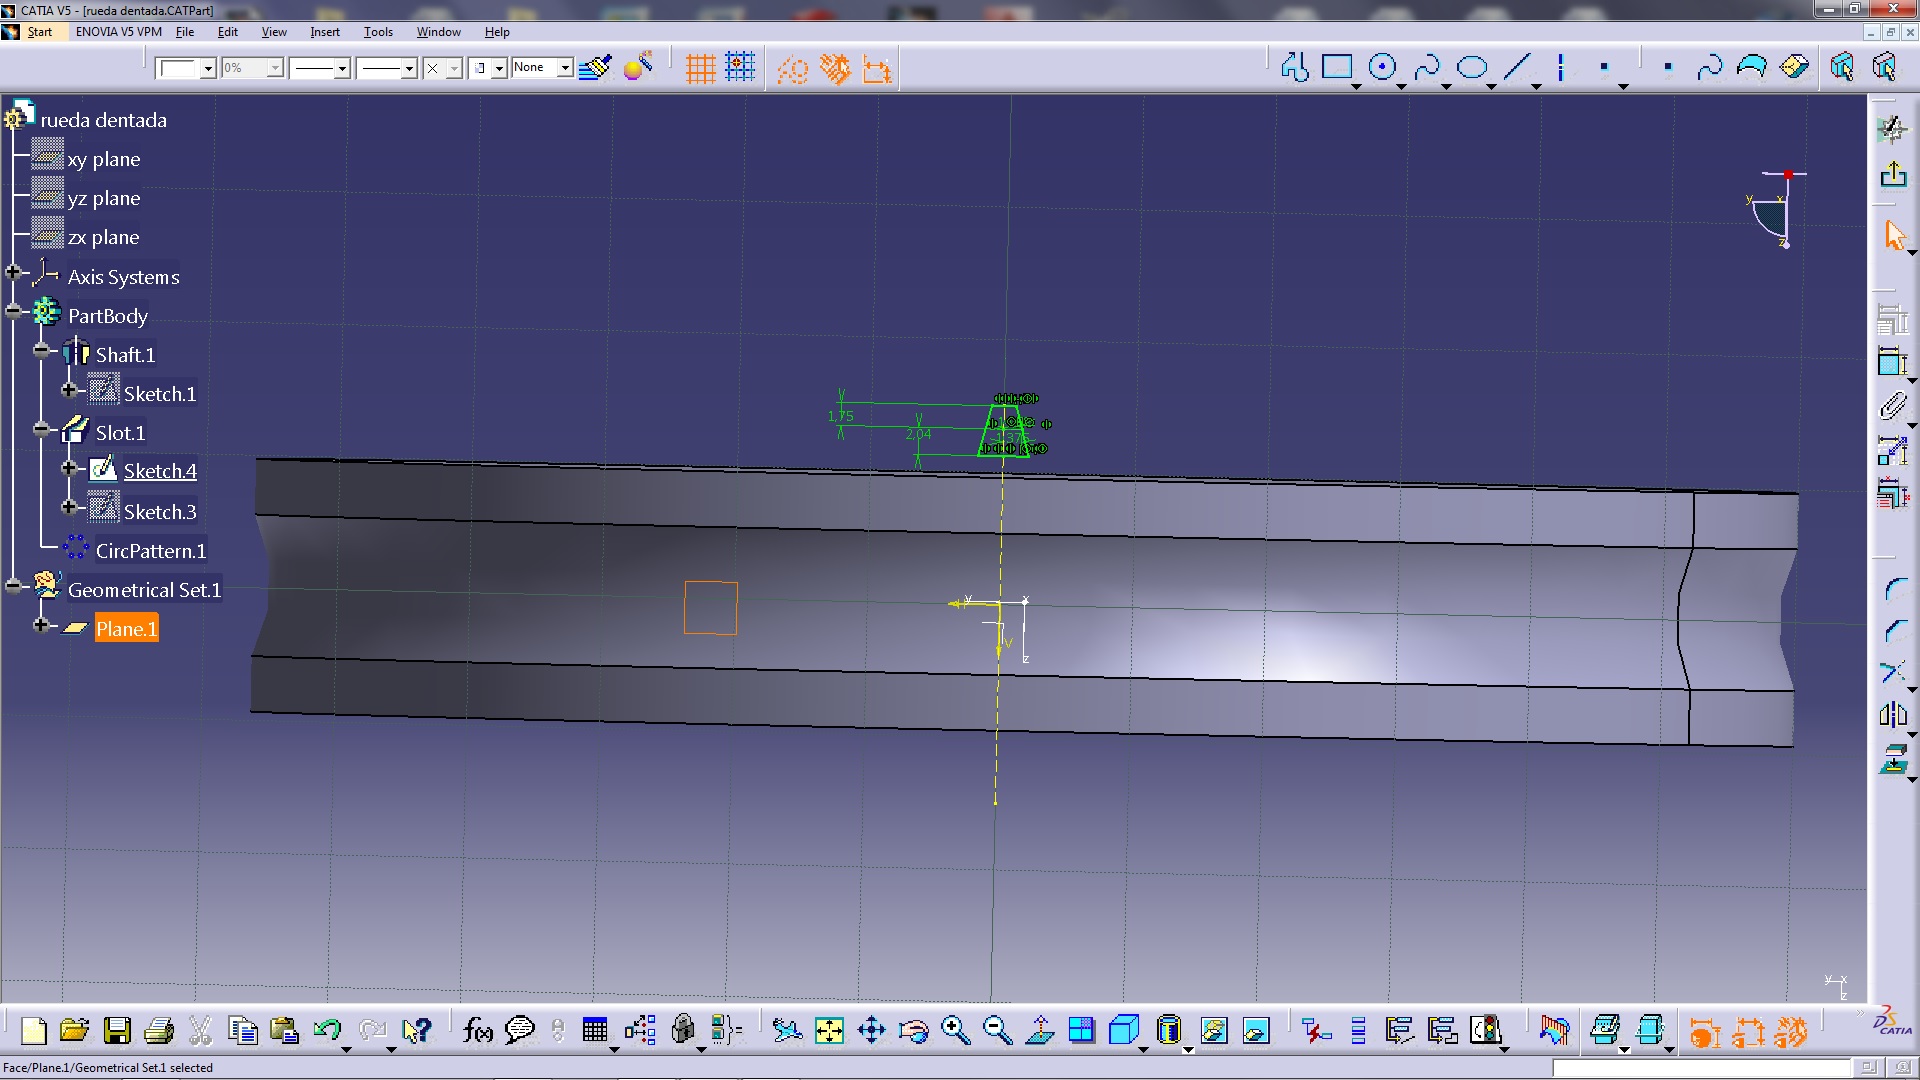Select zx plane in the tree
This screenshot has height=1080, width=1920.
(x=103, y=238)
